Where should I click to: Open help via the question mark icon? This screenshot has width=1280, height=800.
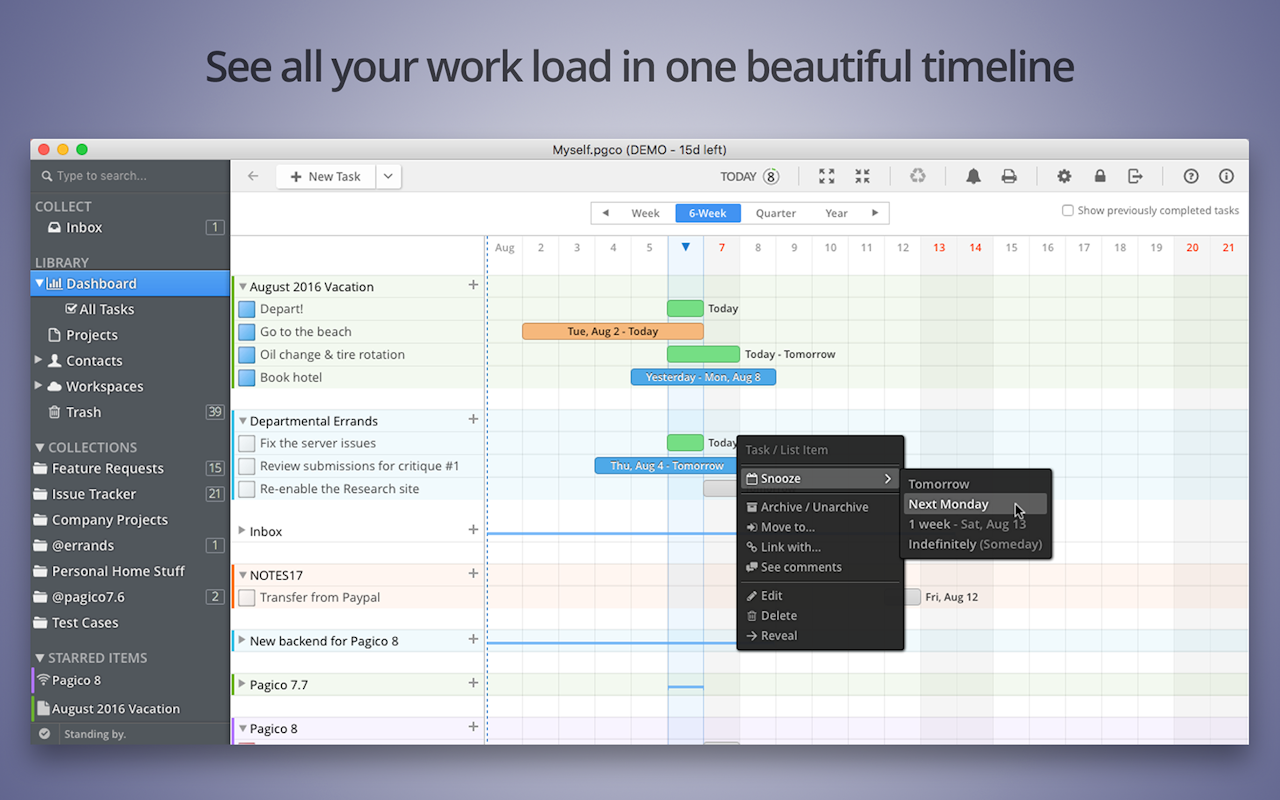pos(1191,176)
